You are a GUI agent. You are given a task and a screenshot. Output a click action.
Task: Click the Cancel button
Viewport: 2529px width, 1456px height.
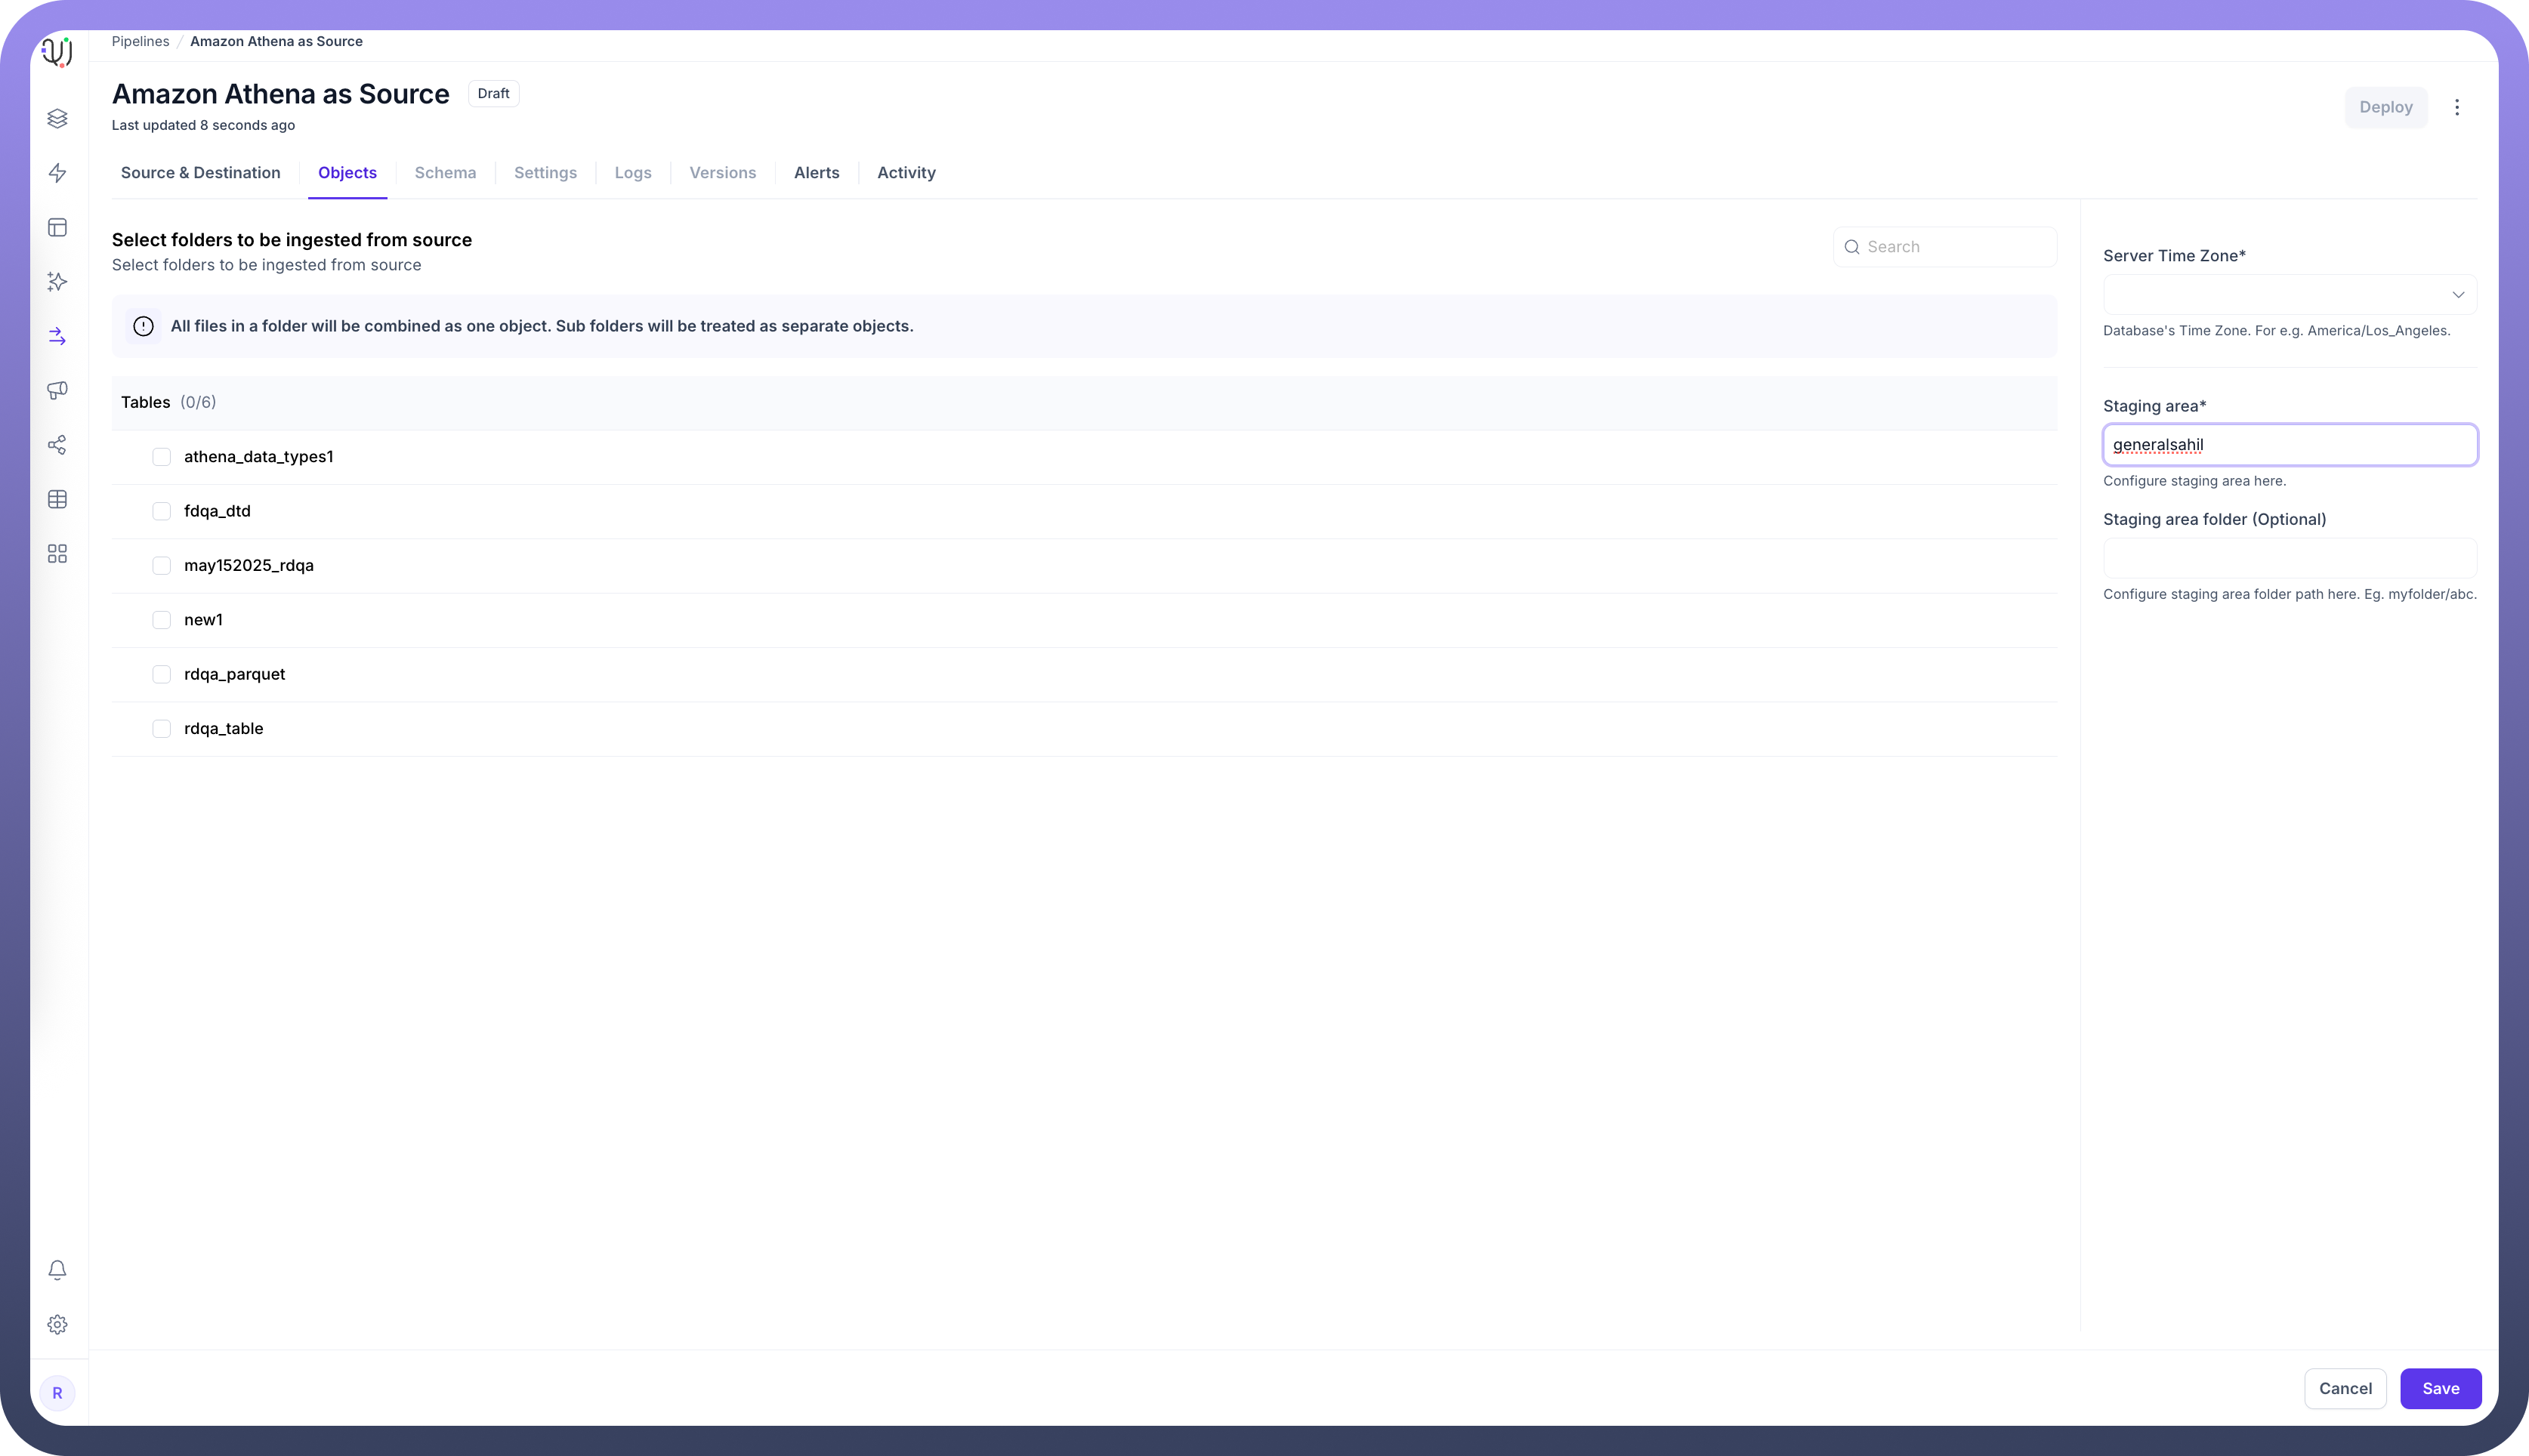(2344, 1388)
